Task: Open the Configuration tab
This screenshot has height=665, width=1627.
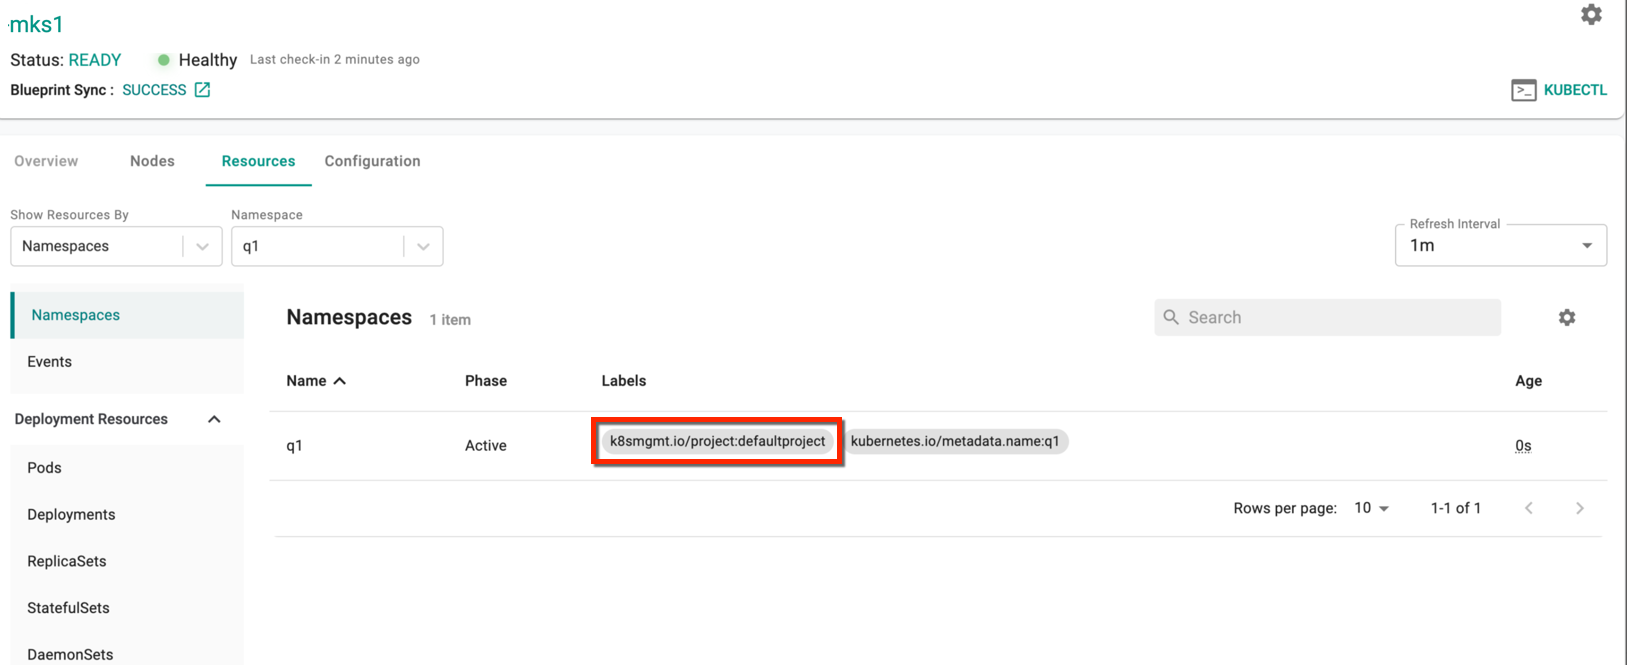Action: click(372, 161)
